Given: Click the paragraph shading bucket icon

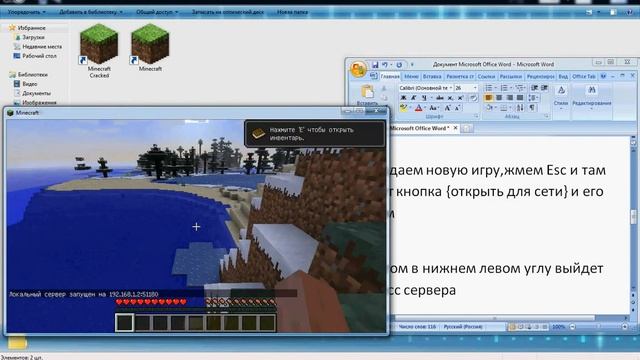Looking at the screenshot, I should (489, 108).
